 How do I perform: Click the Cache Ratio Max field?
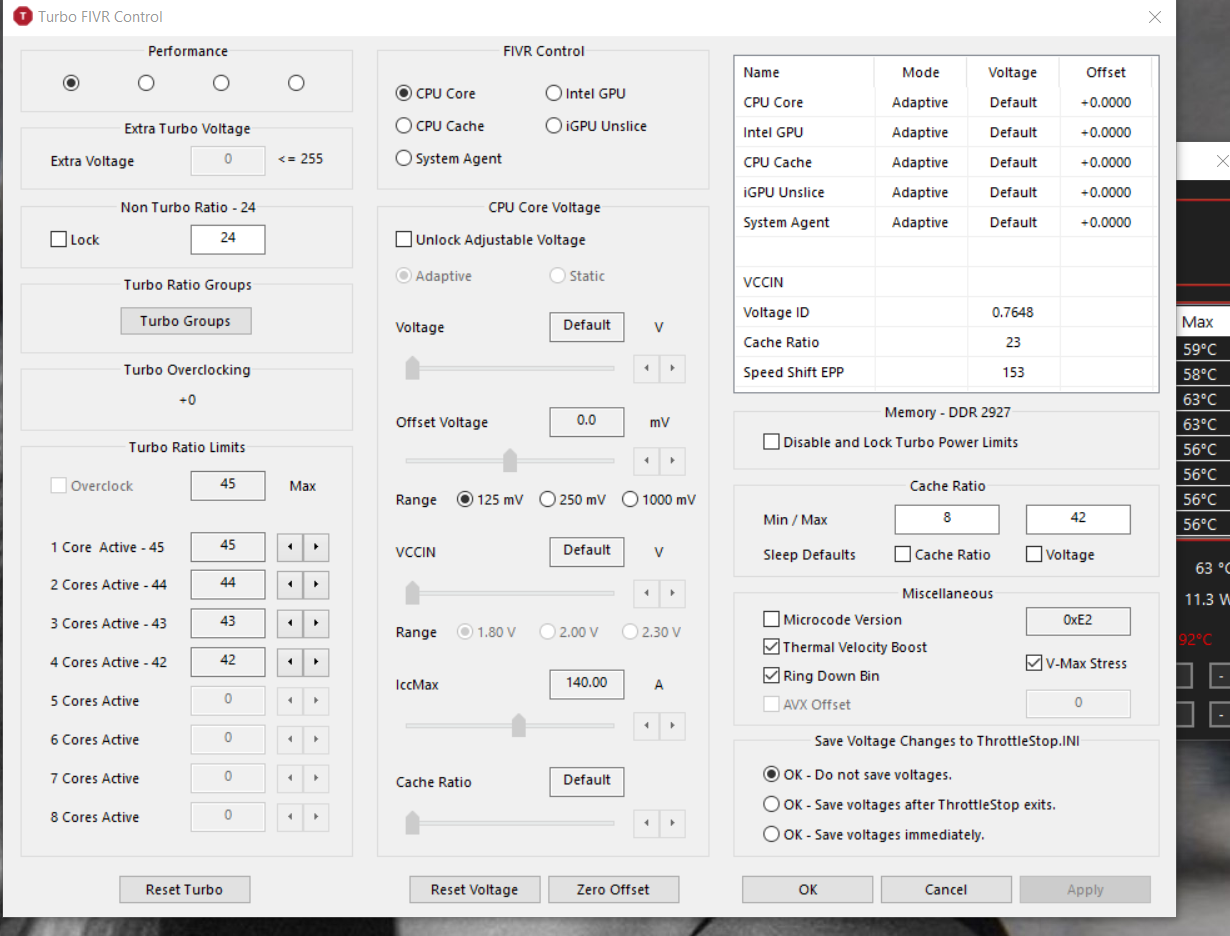pyautogui.click(x=1078, y=519)
